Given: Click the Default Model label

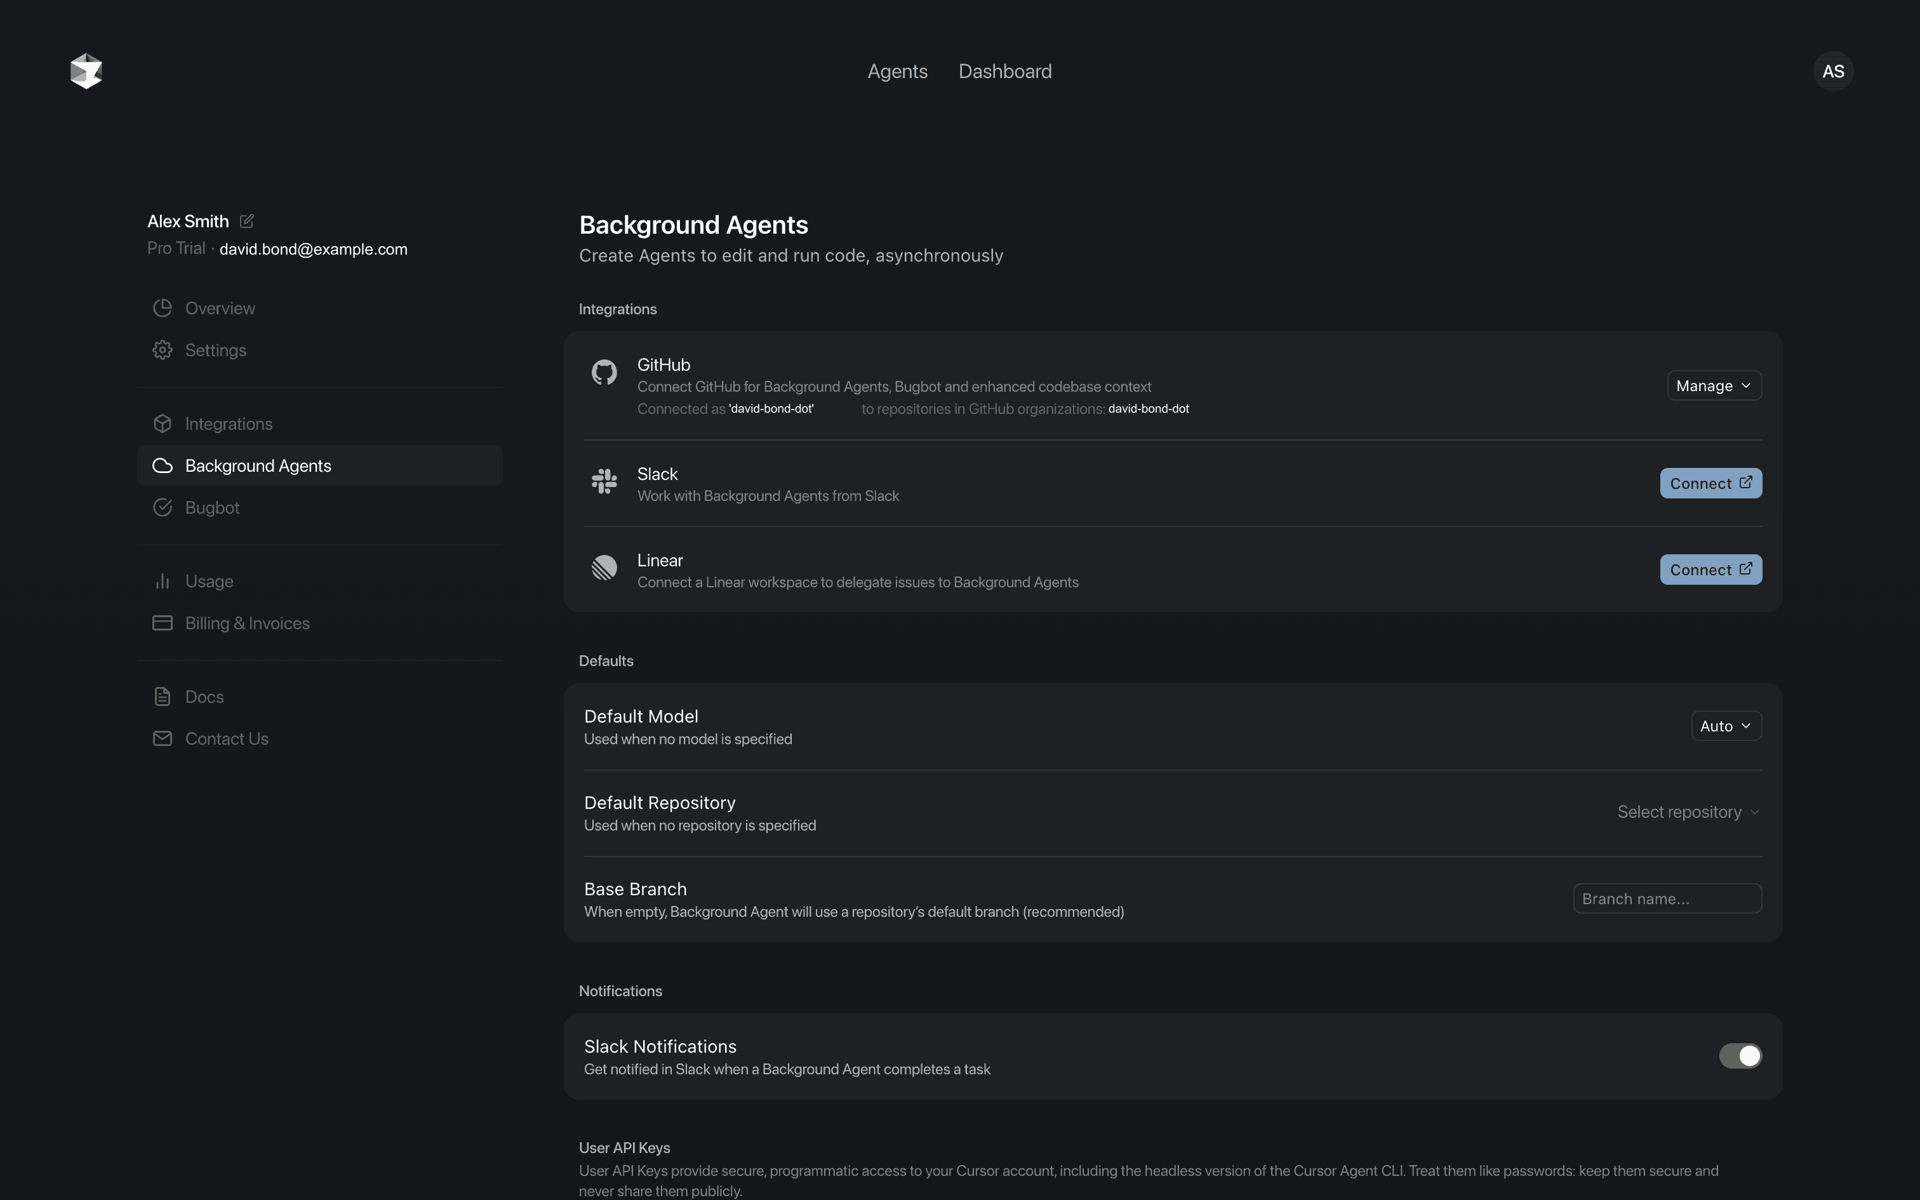Looking at the screenshot, I should click(641, 716).
